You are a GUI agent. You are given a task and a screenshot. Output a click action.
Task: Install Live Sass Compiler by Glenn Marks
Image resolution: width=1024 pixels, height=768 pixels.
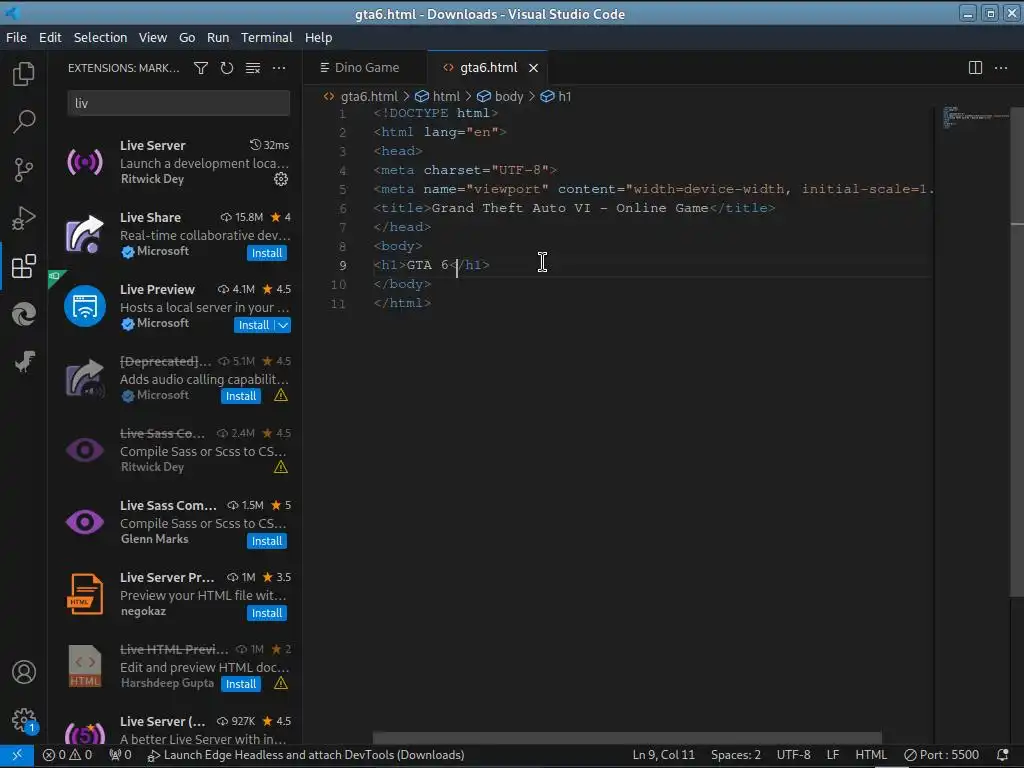click(266, 541)
